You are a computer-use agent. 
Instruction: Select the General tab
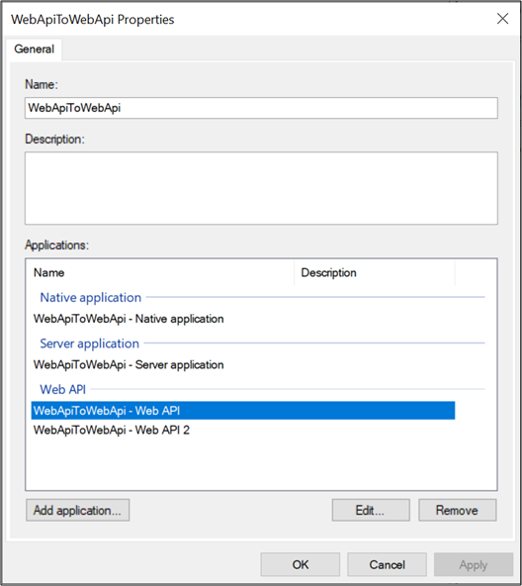[34, 49]
